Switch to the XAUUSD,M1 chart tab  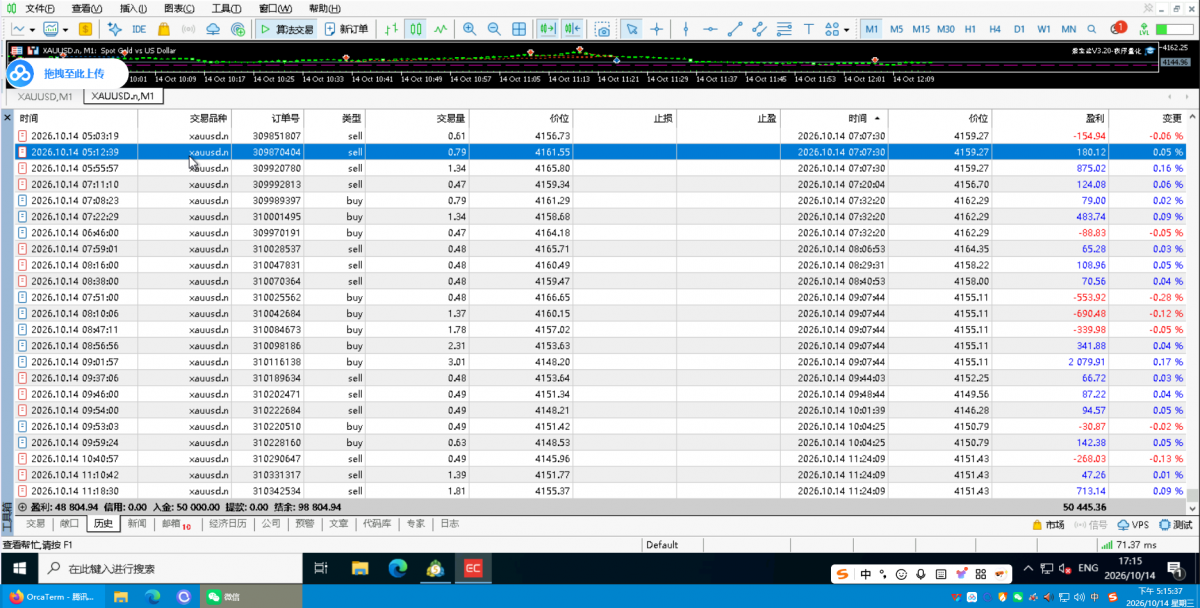43,97
